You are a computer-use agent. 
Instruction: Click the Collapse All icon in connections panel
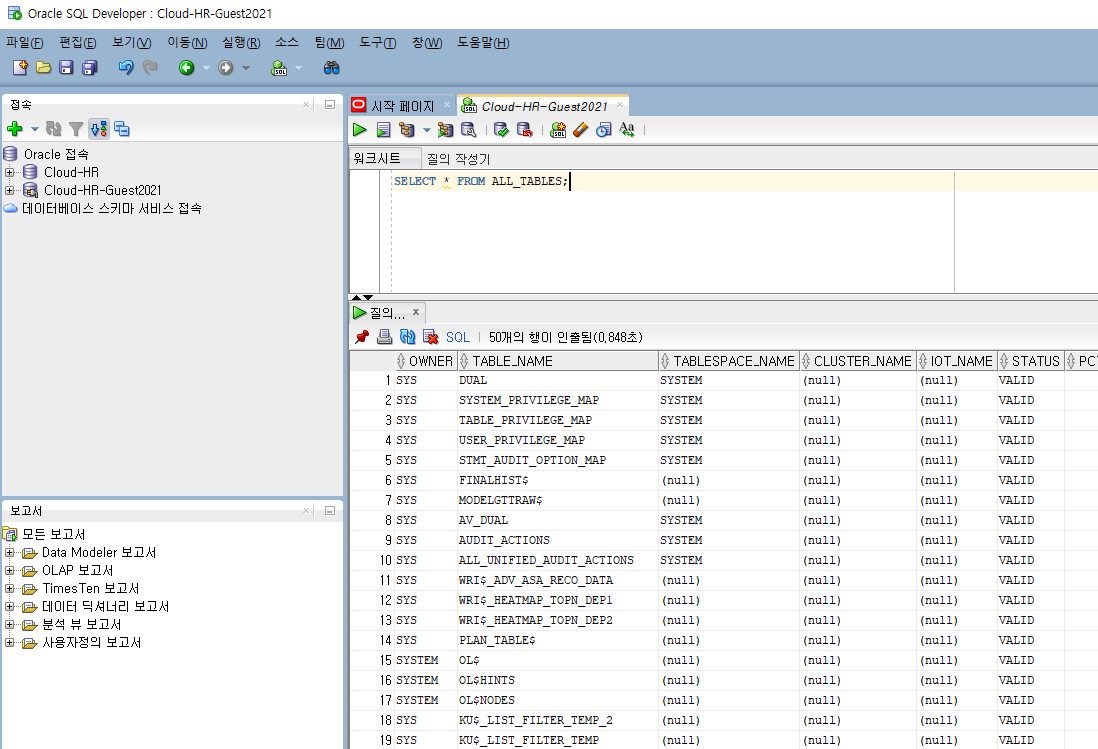122,129
